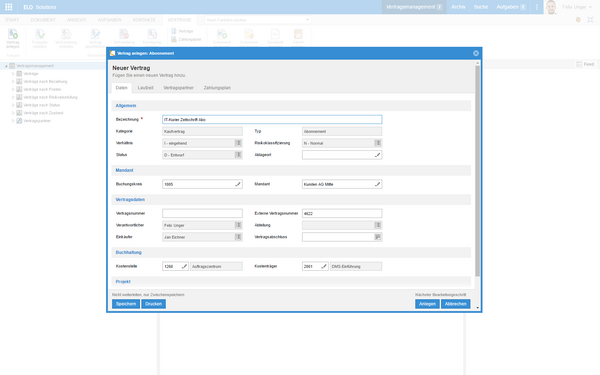
Task: Click into the Vertragsnummer input field
Action: pos(202,214)
